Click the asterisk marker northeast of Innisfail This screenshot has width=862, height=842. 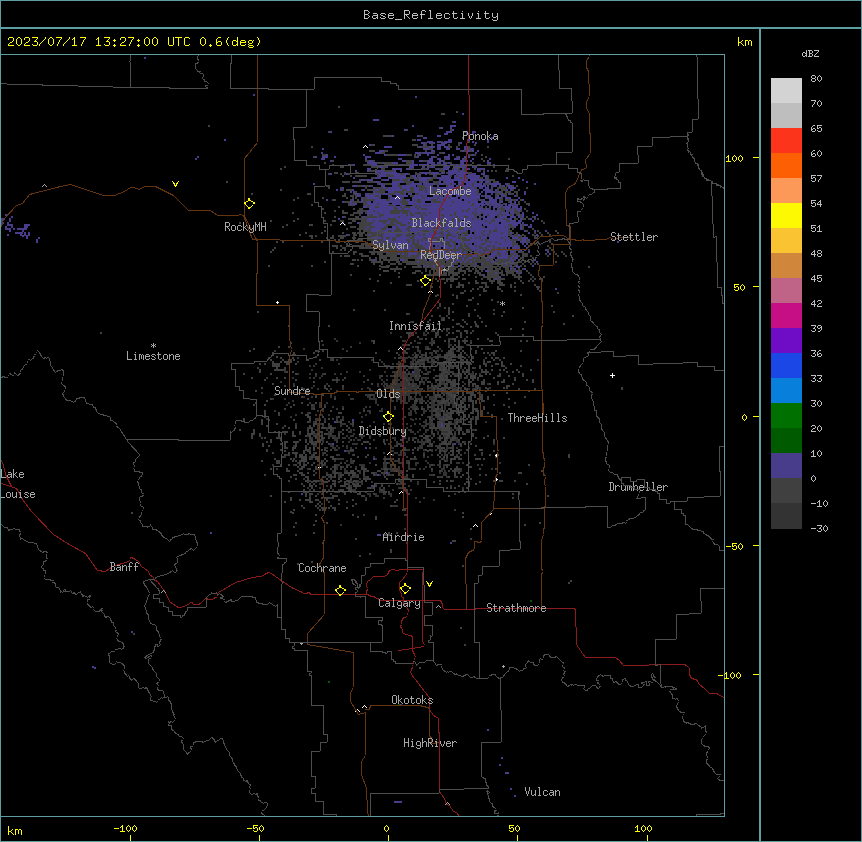502,304
